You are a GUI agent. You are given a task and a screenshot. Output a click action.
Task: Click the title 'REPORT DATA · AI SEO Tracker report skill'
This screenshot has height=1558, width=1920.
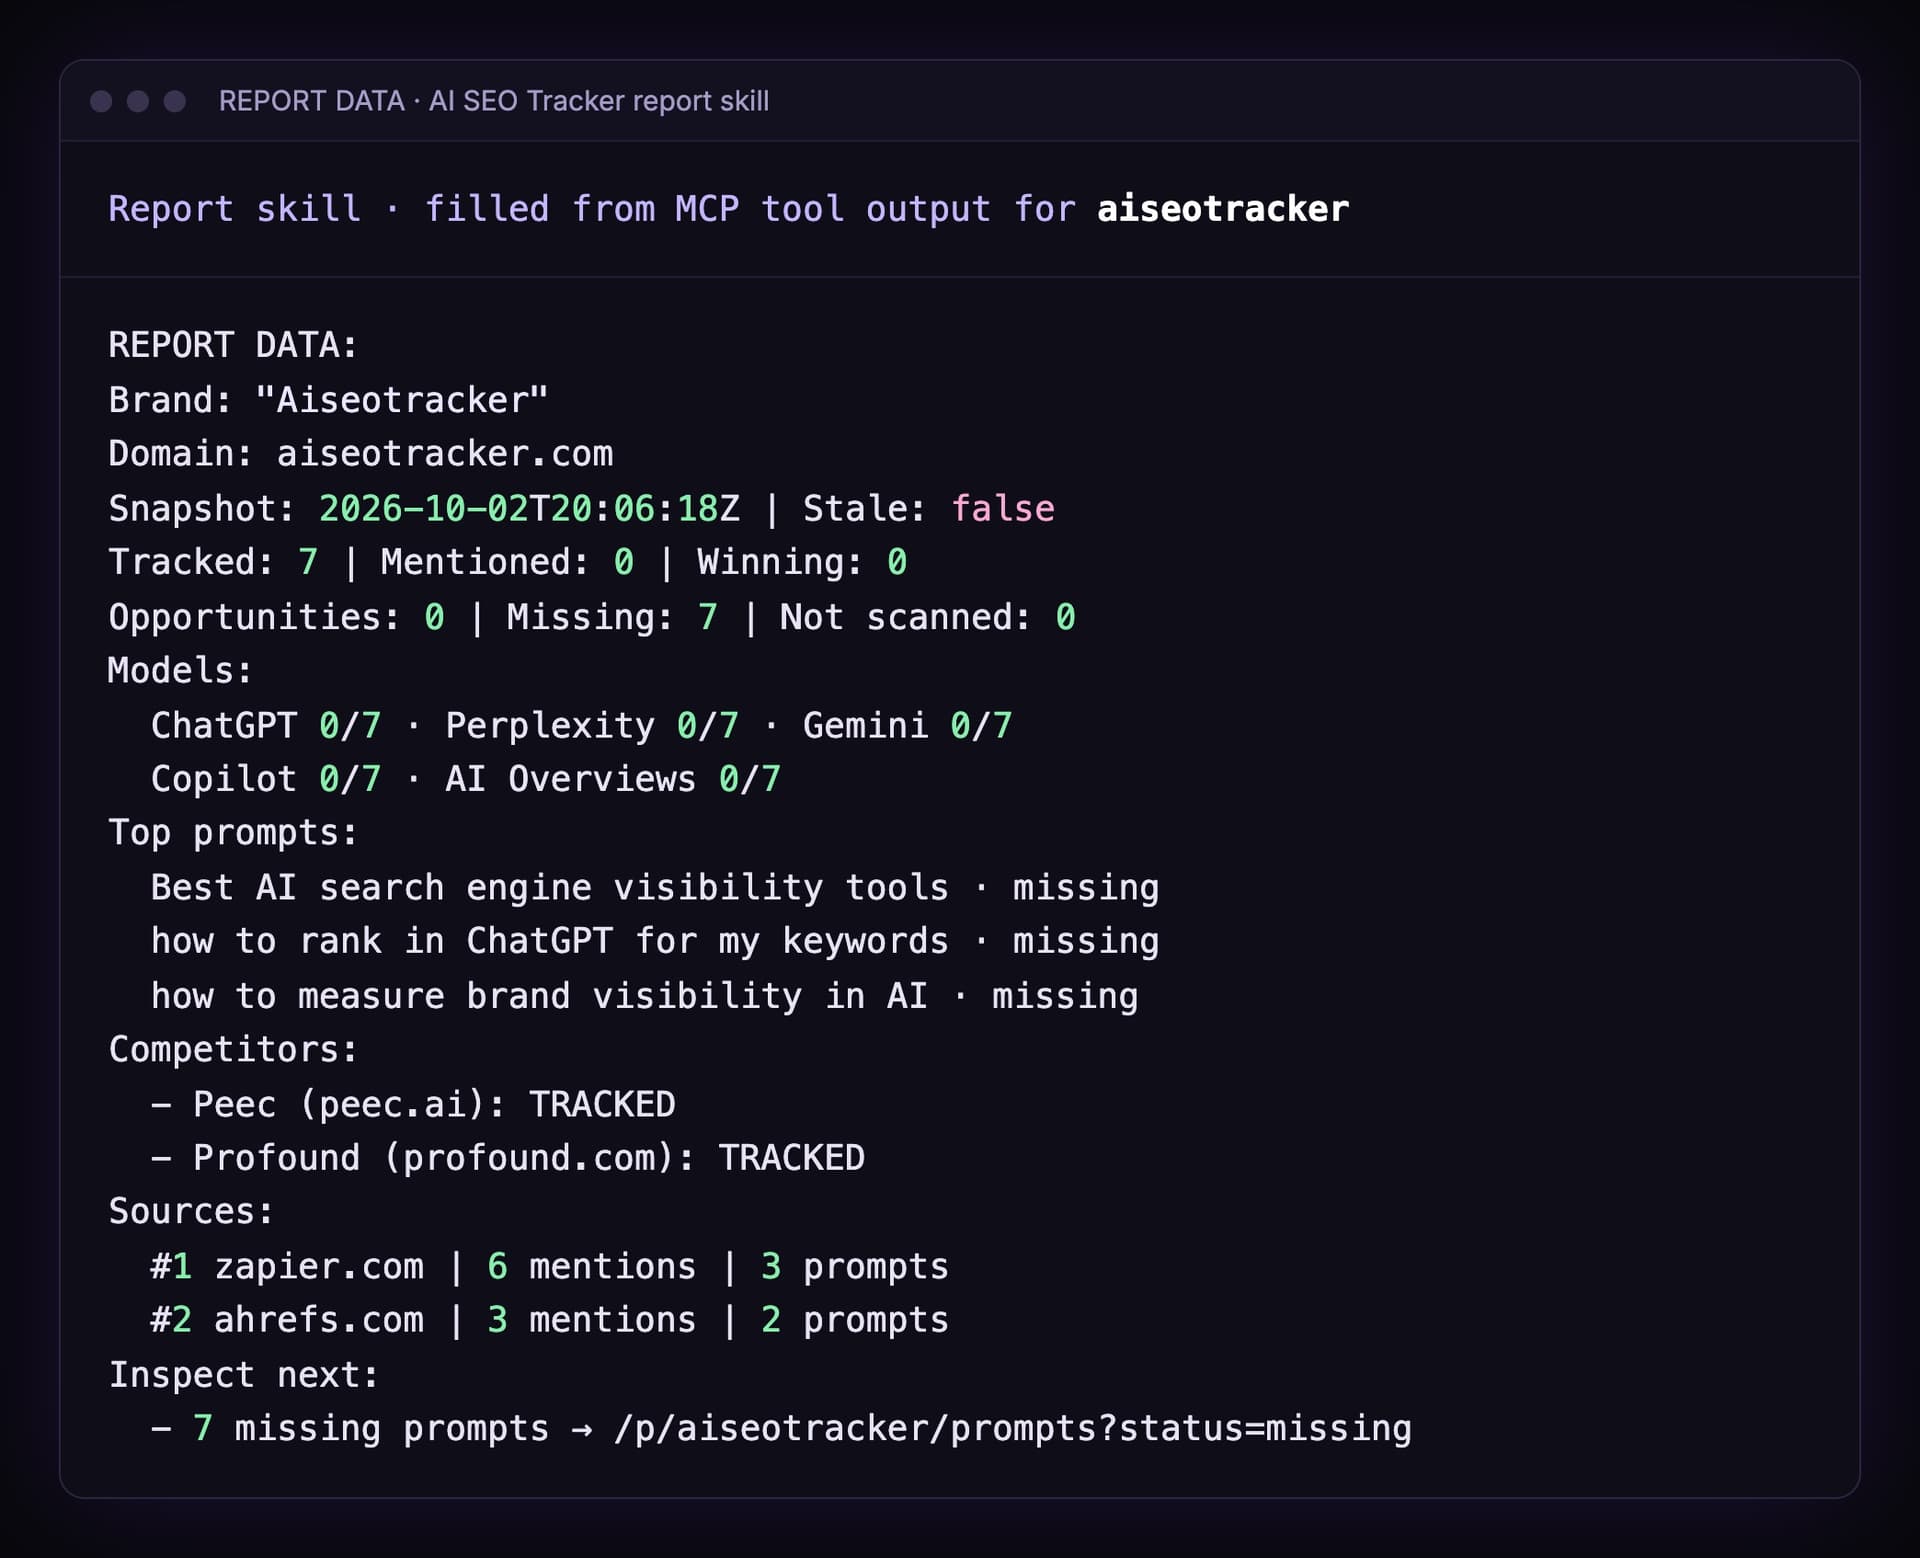pos(494,101)
